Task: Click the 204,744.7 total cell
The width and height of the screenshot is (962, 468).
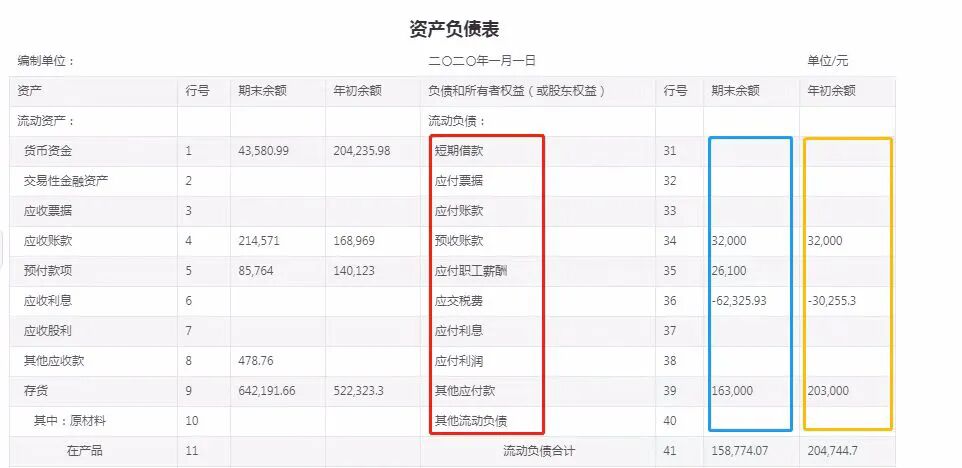Action: [833, 451]
